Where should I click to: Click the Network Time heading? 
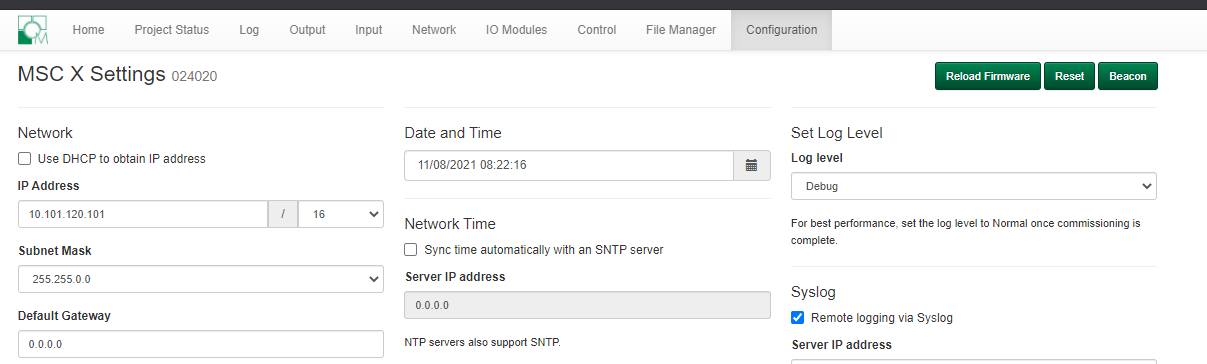pyautogui.click(x=450, y=224)
